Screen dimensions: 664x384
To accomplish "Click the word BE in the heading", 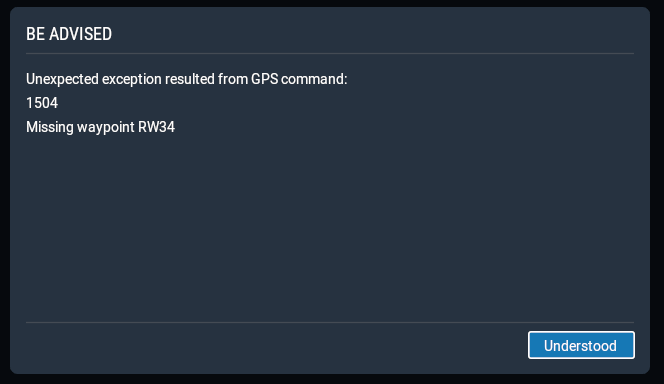I will point(36,34).
